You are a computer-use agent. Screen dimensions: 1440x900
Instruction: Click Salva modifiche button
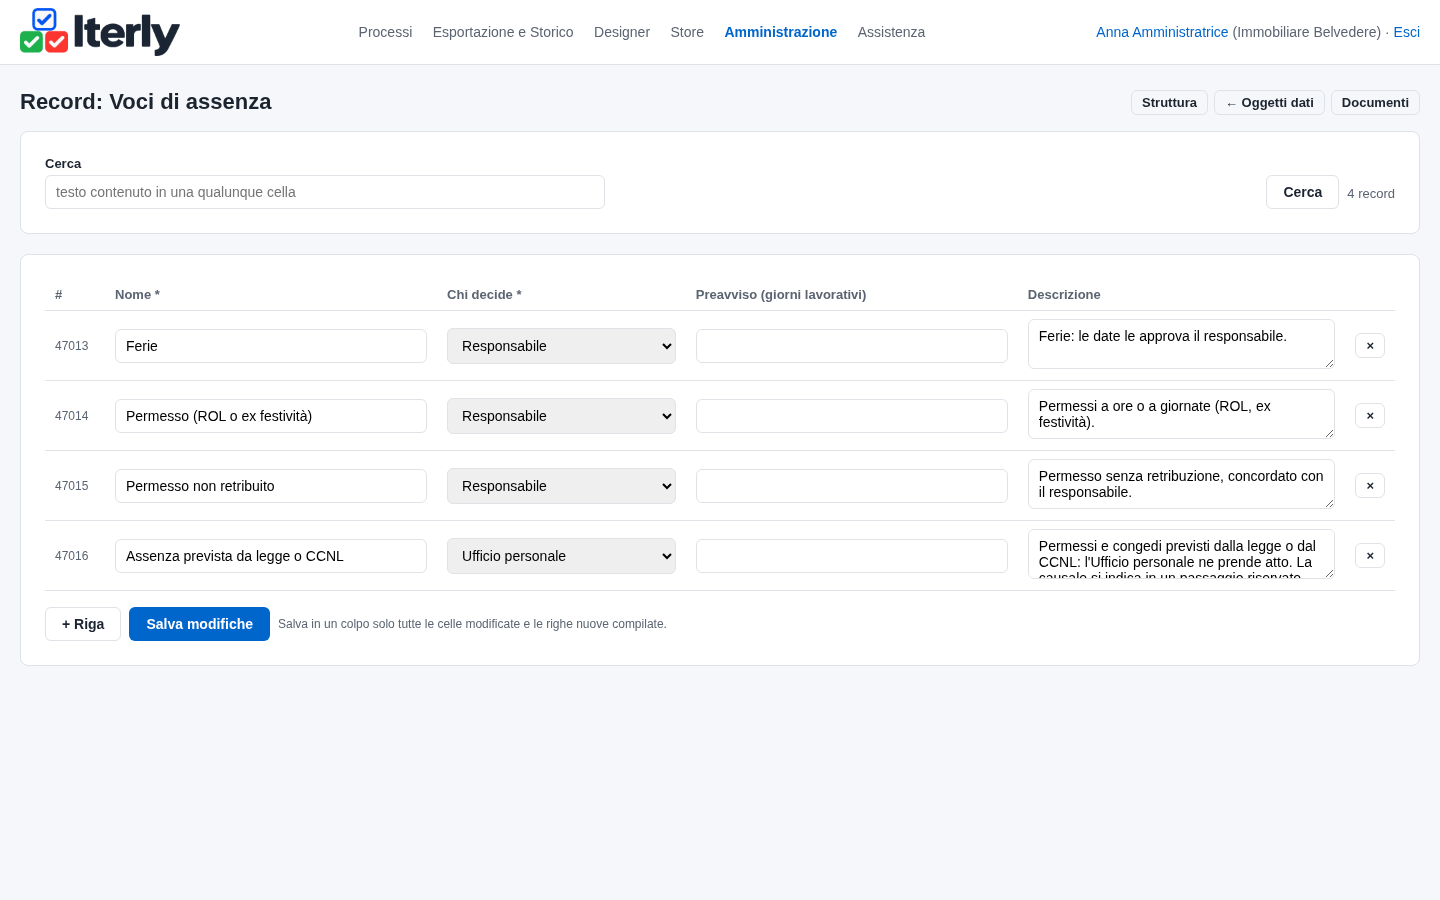pyautogui.click(x=199, y=624)
